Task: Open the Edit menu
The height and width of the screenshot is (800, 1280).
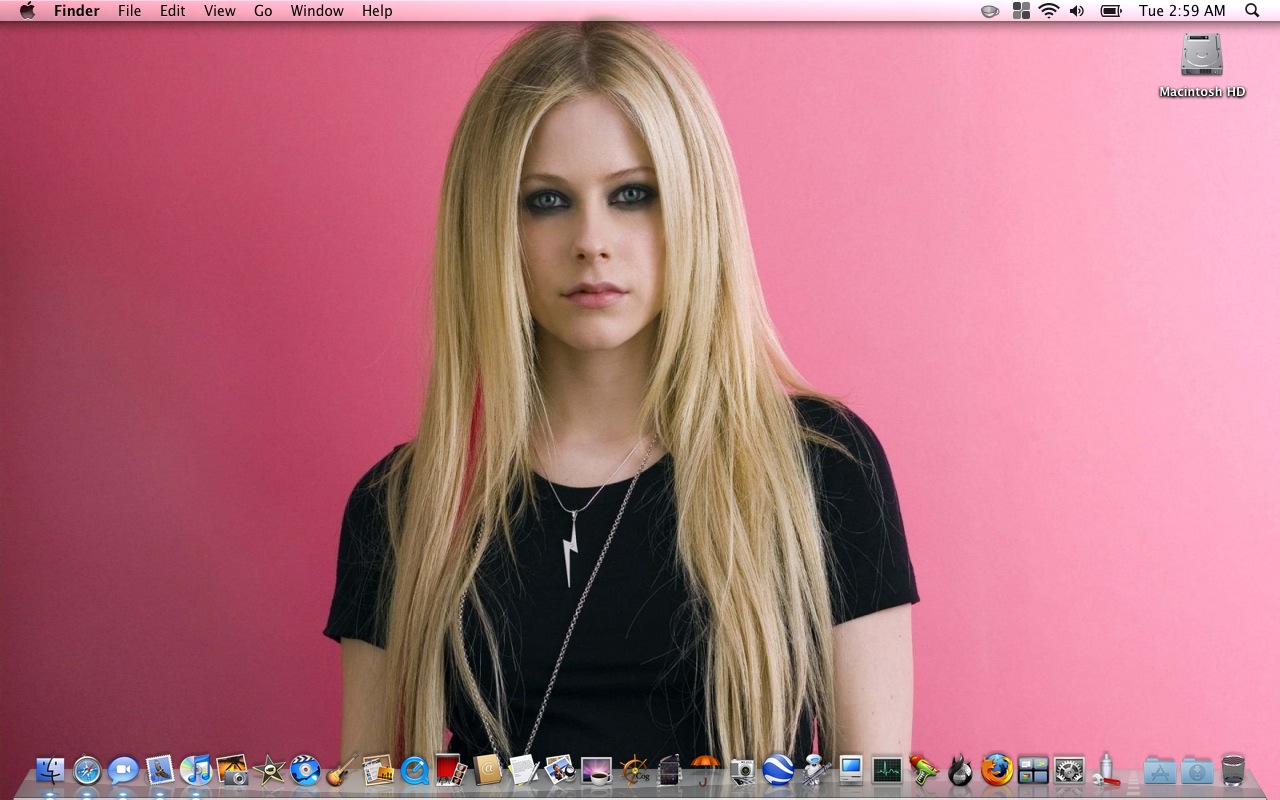Action: [x=173, y=11]
